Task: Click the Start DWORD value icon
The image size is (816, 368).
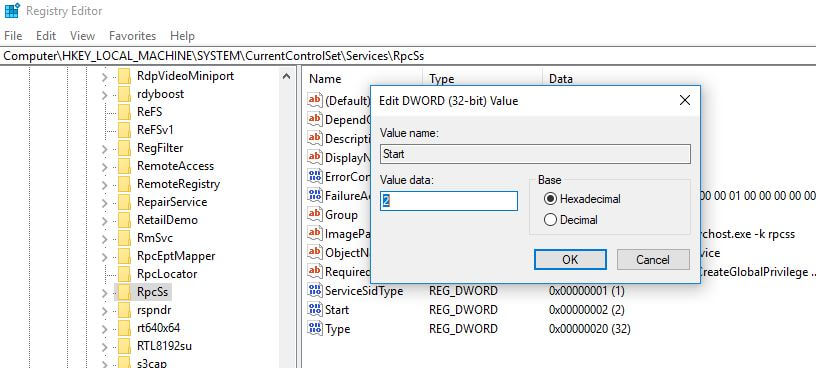Action: [315, 309]
